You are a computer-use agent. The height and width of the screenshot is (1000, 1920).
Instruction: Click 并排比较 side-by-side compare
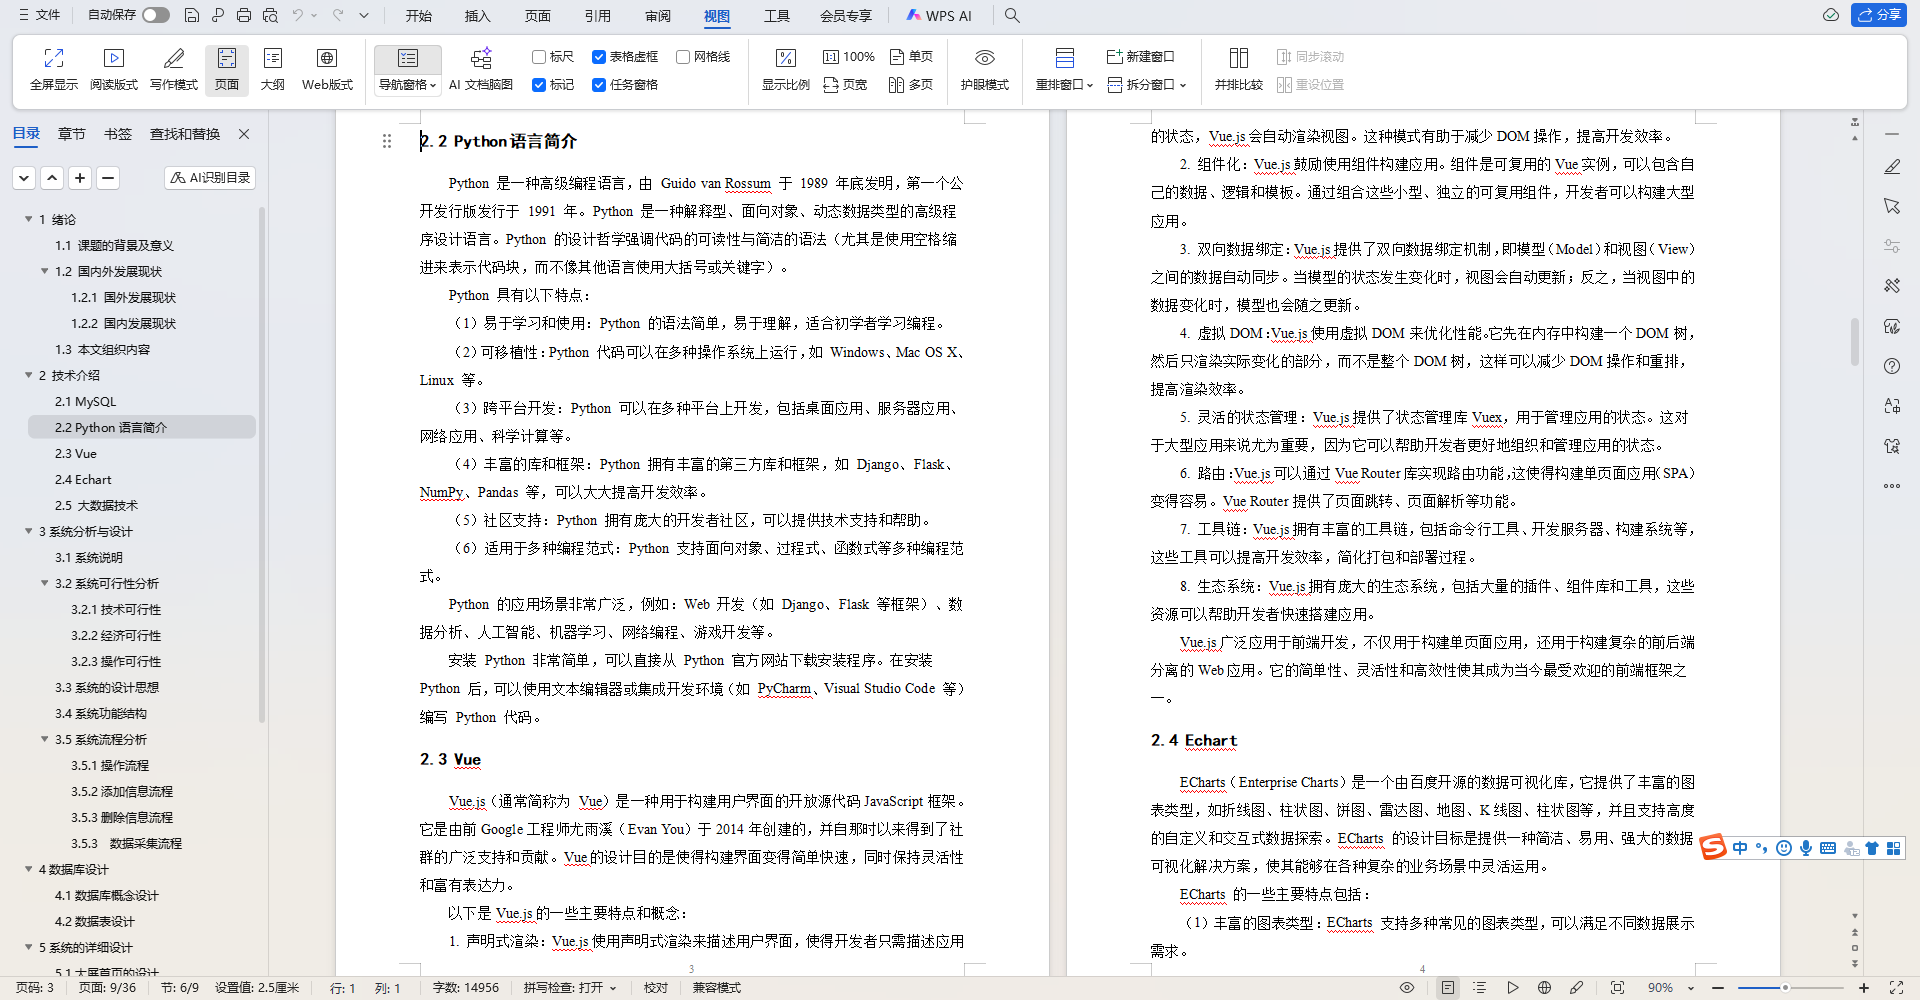click(x=1238, y=70)
